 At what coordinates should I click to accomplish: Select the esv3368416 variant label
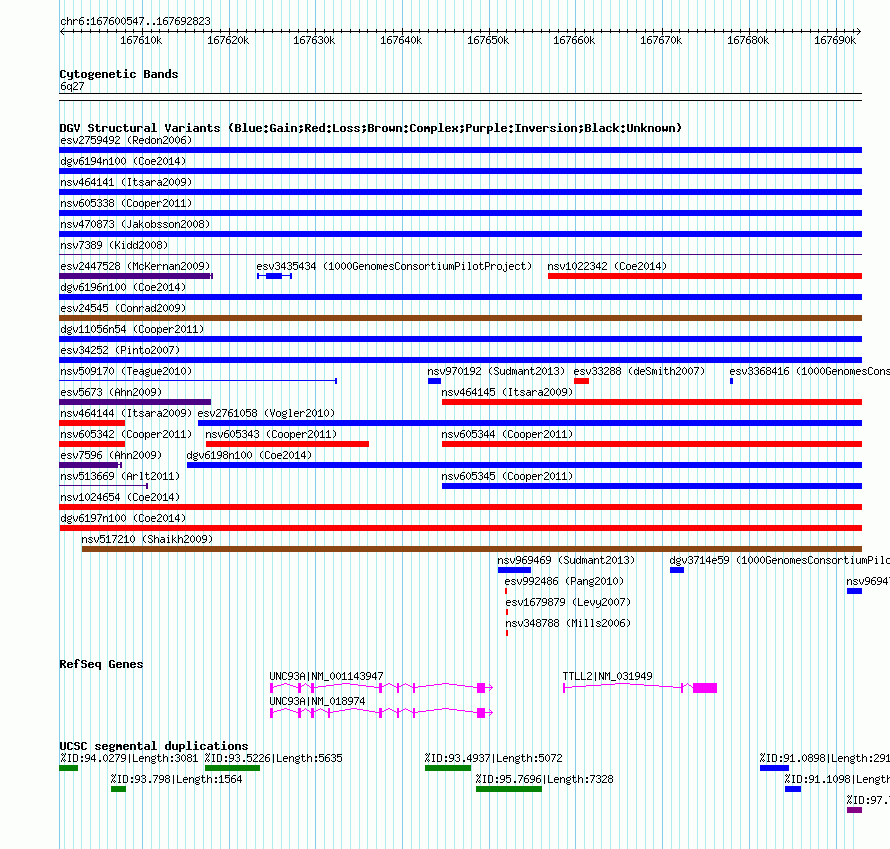click(809, 371)
